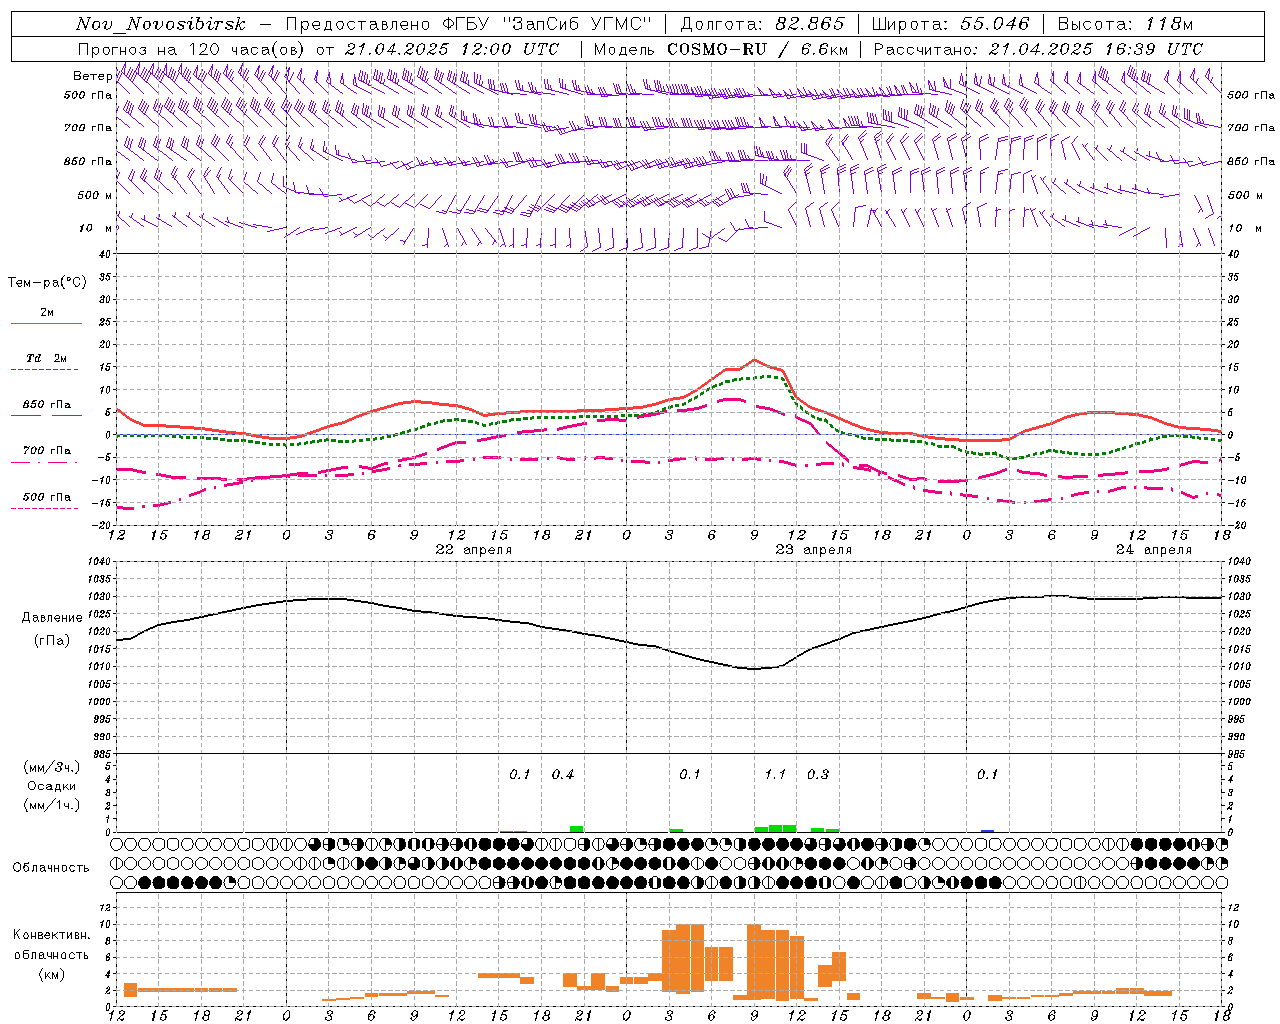Click the "Nov_Novosibirsk" station title
Image resolution: width=1280 pixels, height=1024 pixels.
point(161,24)
